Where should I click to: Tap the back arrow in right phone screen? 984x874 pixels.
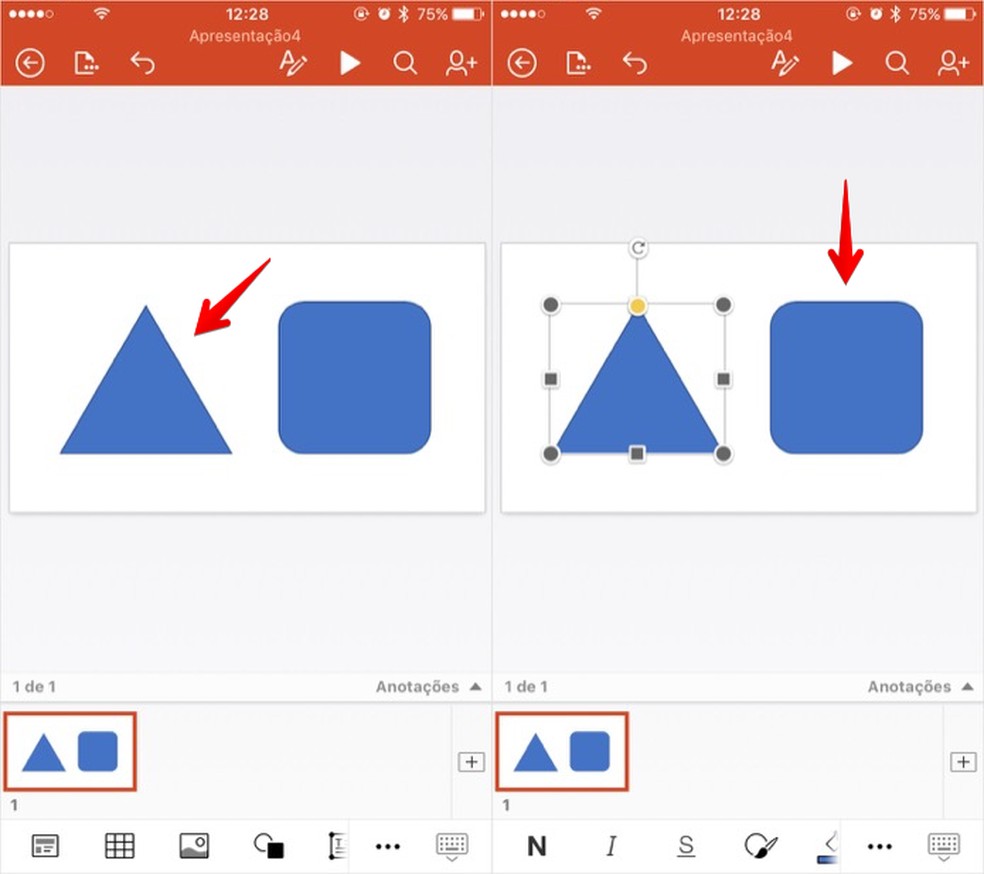pos(522,63)
